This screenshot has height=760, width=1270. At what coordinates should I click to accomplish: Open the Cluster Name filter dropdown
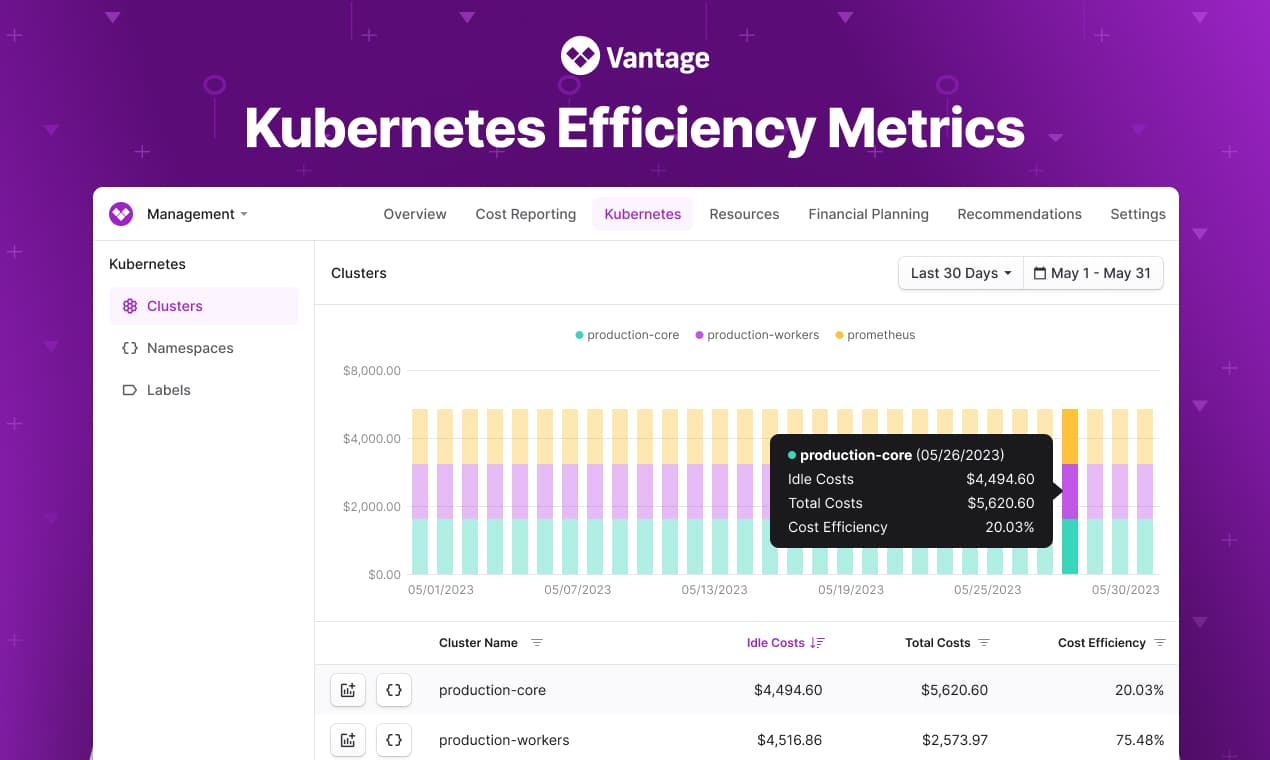coord(537,643)
